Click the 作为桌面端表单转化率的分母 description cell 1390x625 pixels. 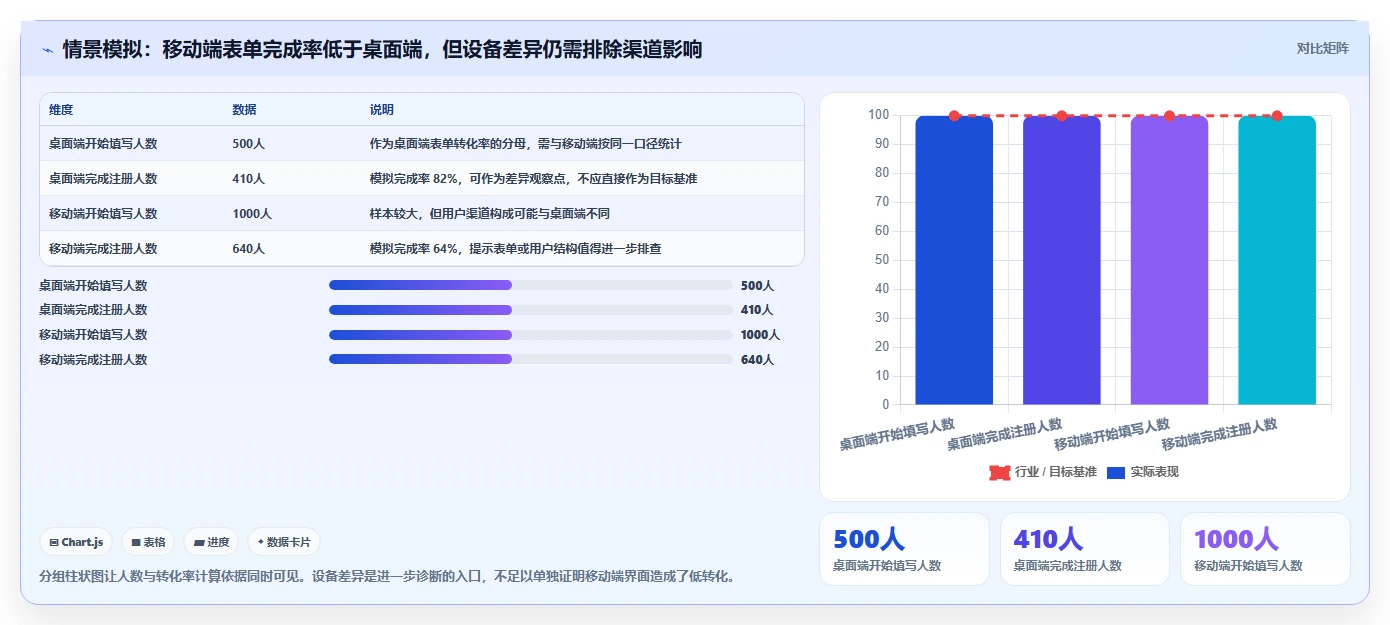pyautogui.click(x=526, y=144)
